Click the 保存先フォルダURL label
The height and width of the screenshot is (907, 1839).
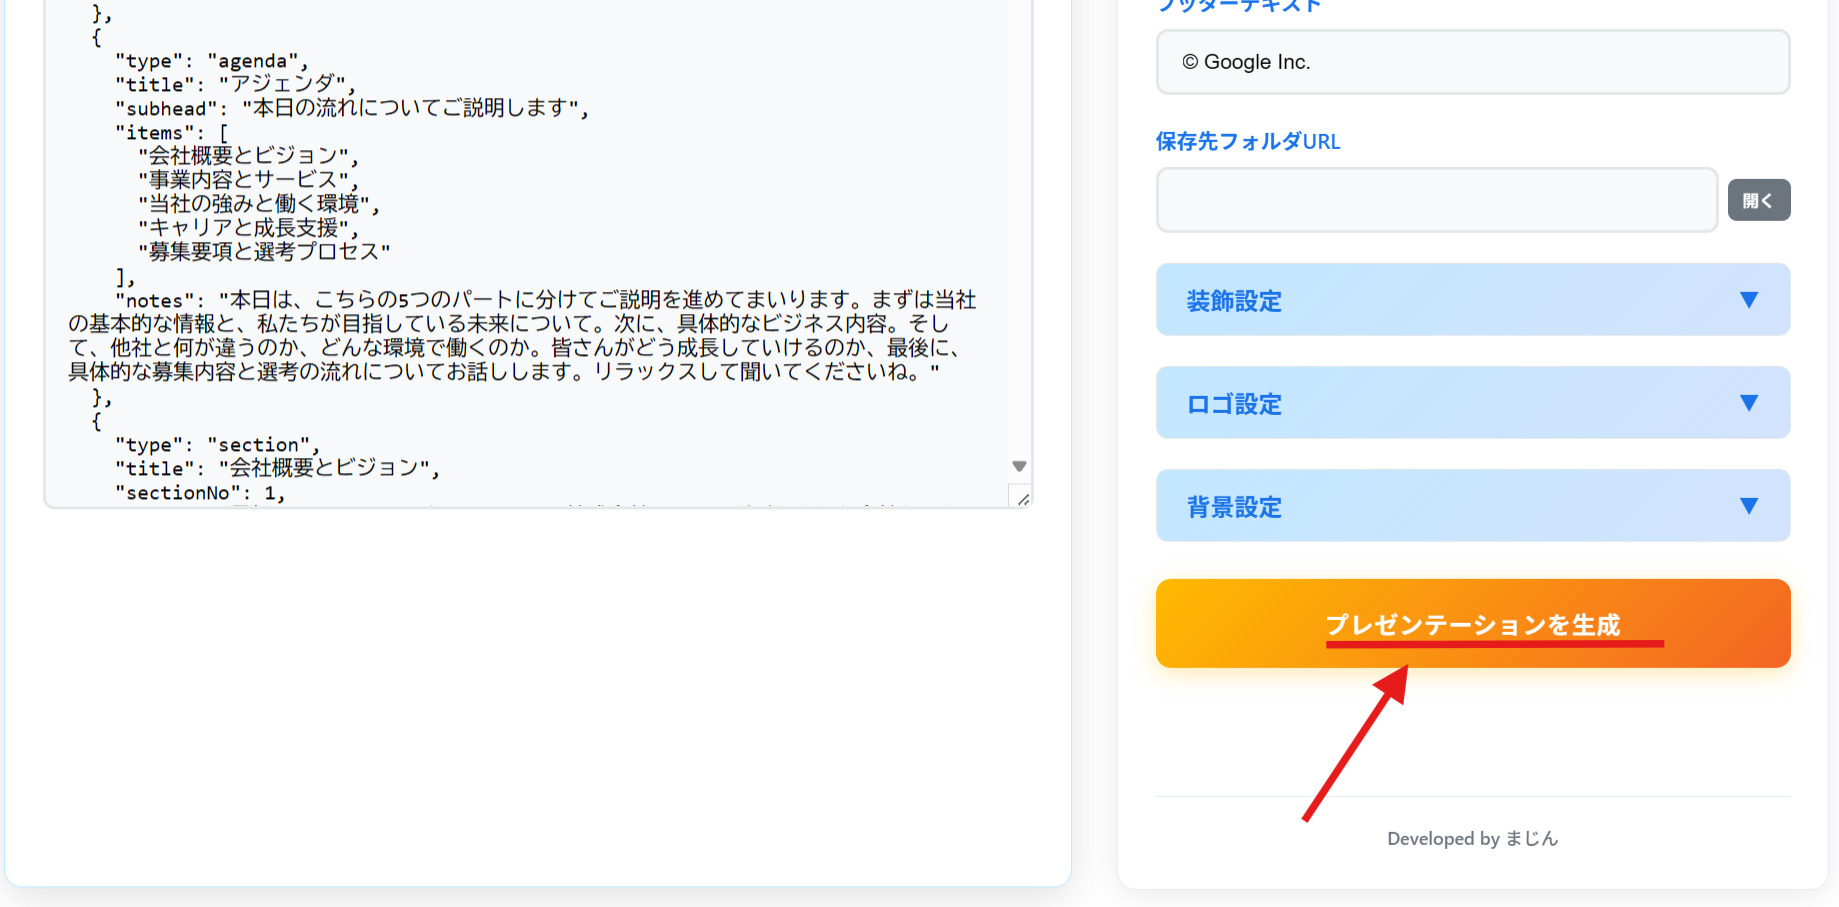(1247, 142)
